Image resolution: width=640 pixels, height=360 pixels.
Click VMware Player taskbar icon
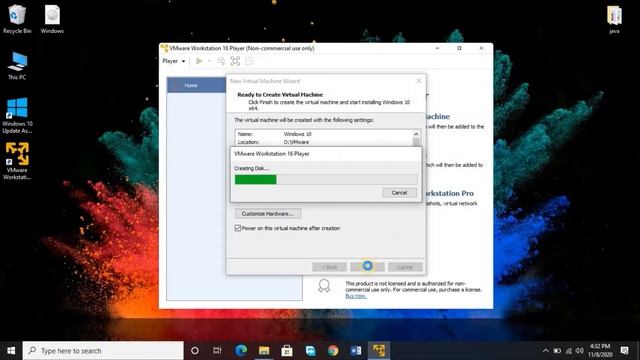tap(379, 351)
